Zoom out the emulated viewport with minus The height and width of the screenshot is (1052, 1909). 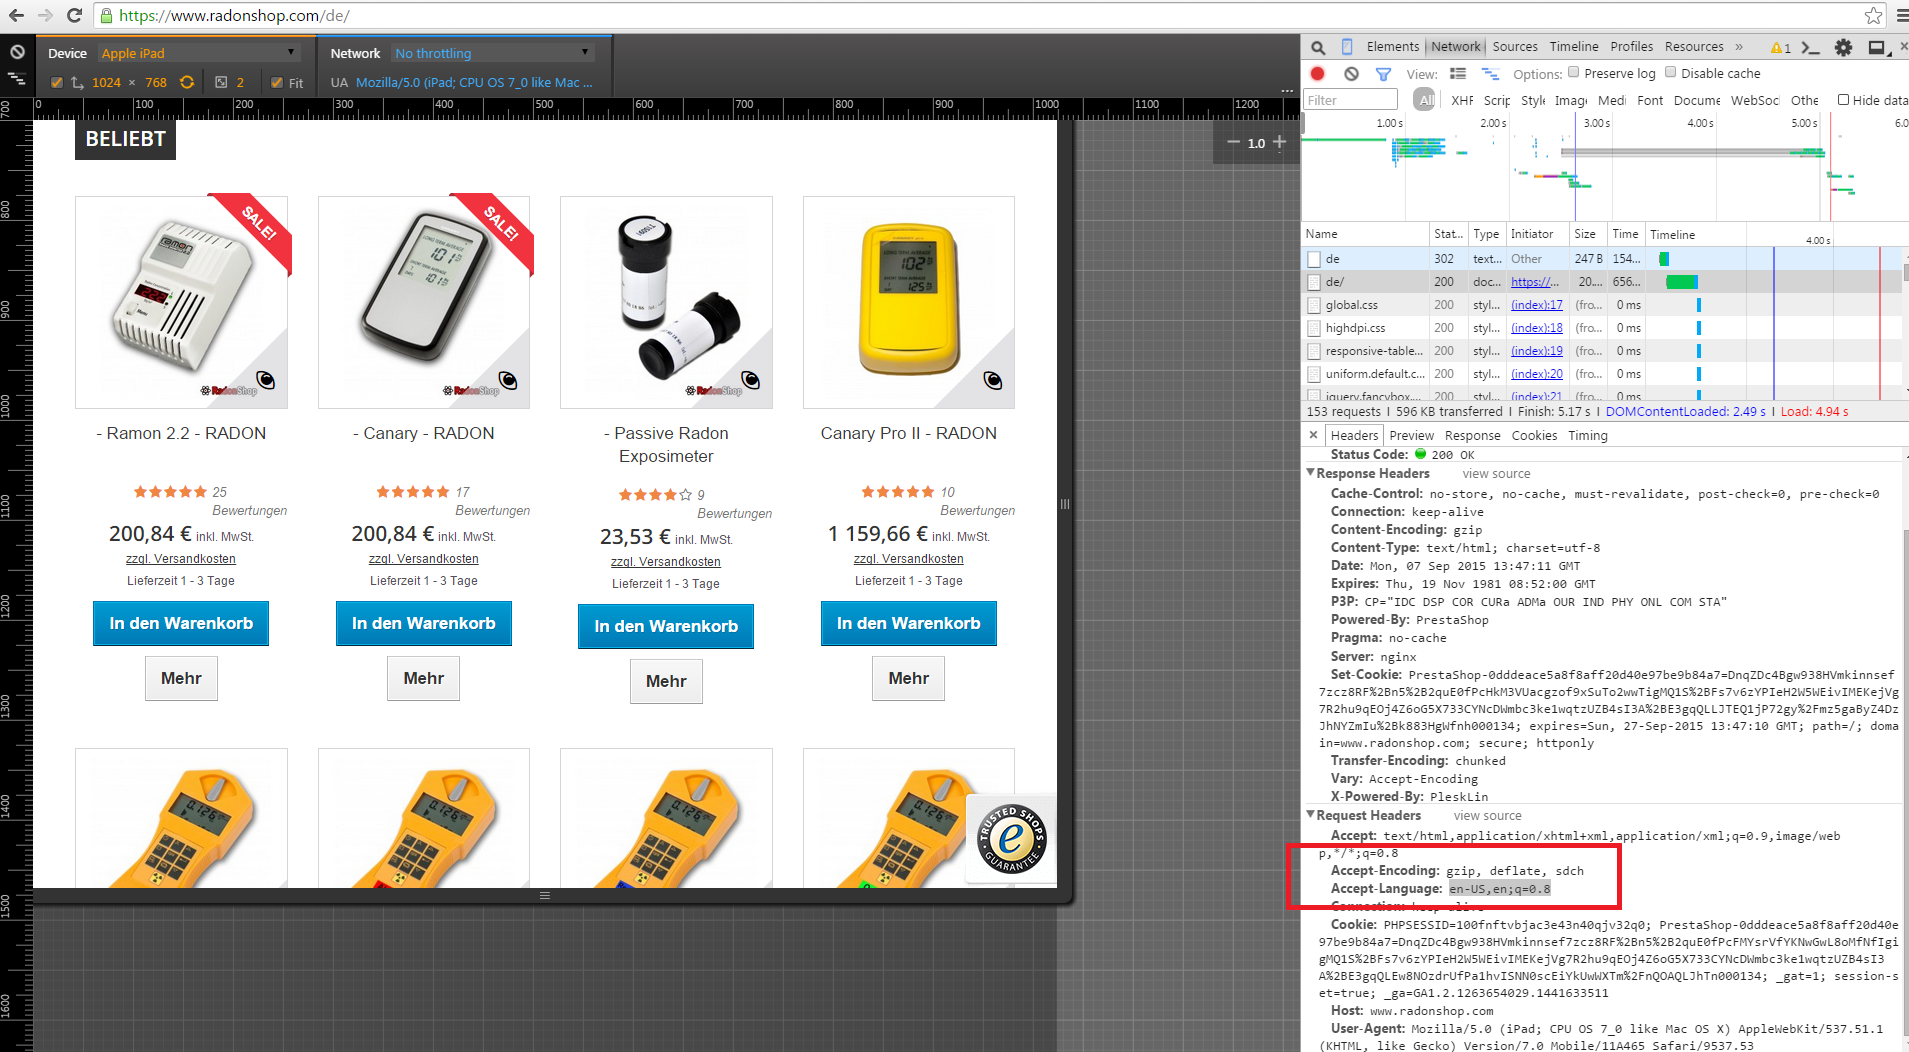tap(1233, 142)
